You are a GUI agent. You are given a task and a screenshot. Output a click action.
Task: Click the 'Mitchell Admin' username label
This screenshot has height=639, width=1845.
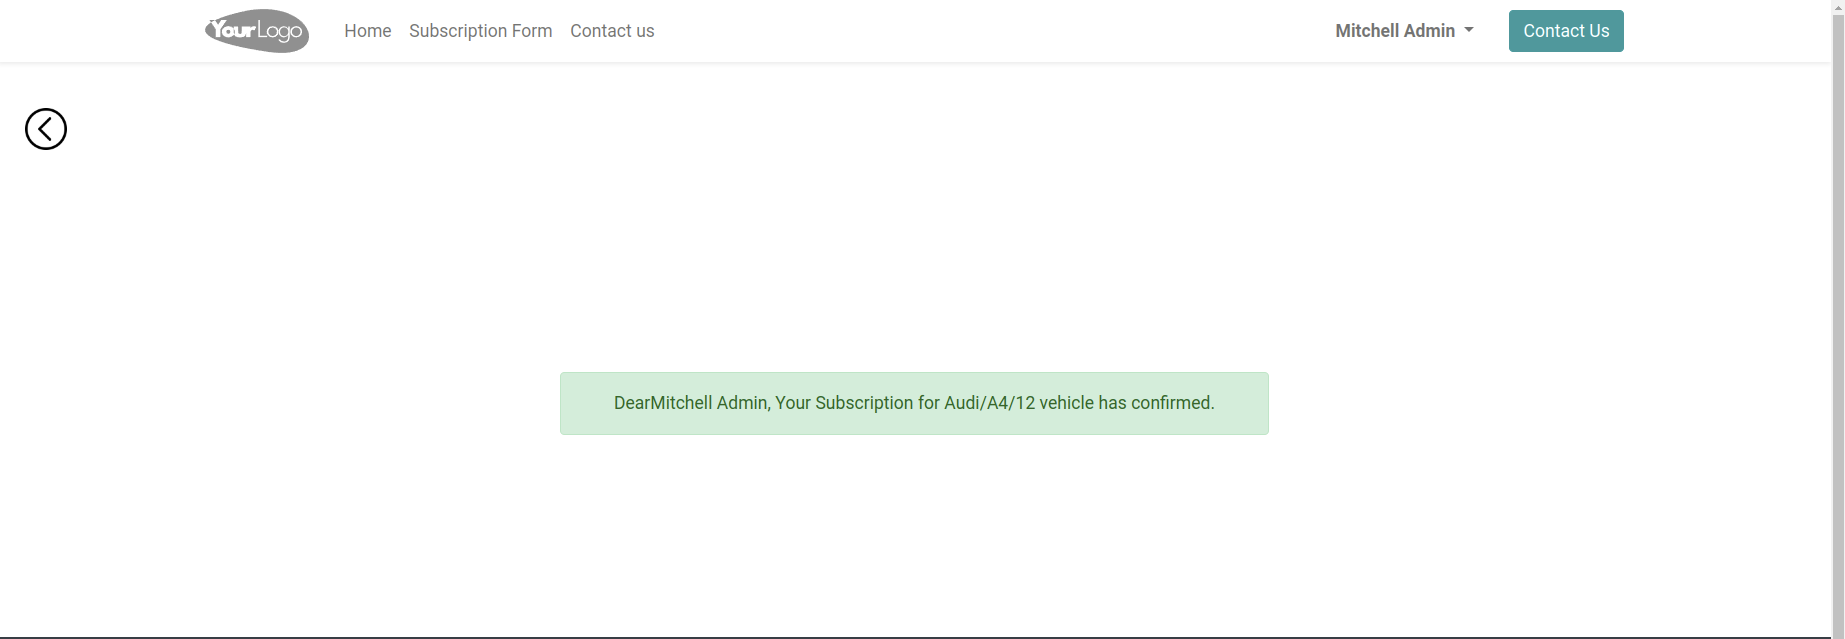coord(1395,31)
